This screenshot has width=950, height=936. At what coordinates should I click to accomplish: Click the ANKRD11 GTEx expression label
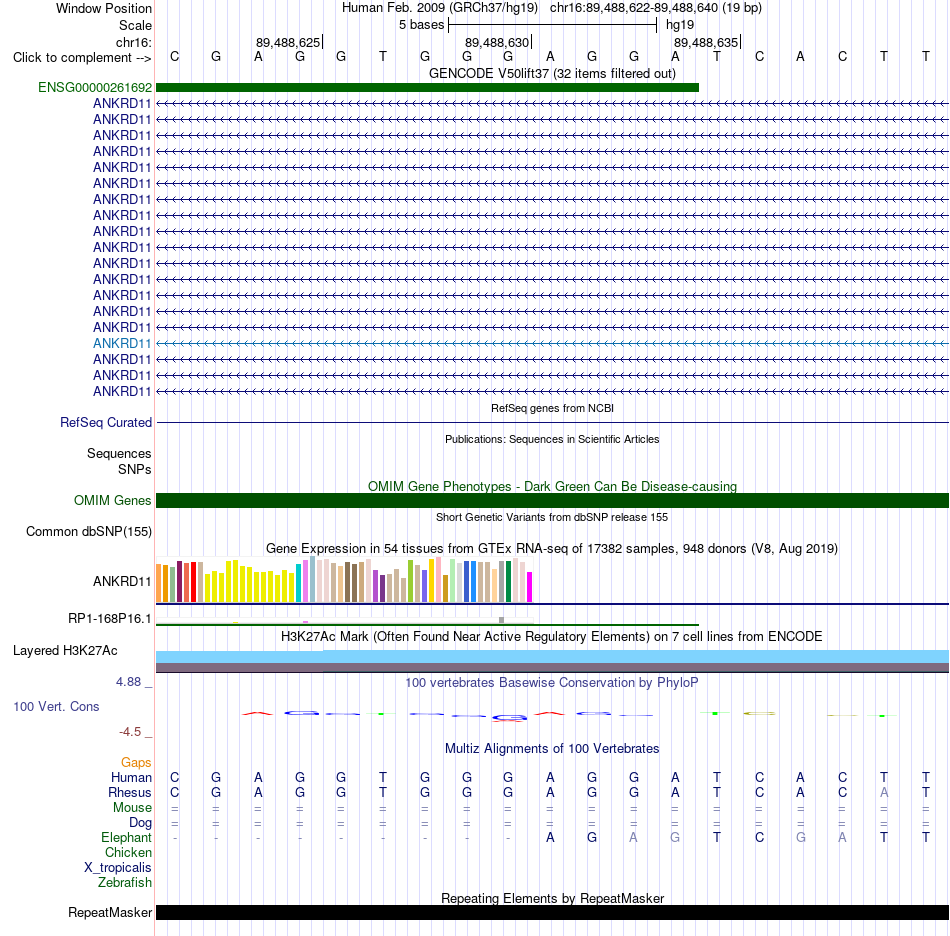(122, 582)
